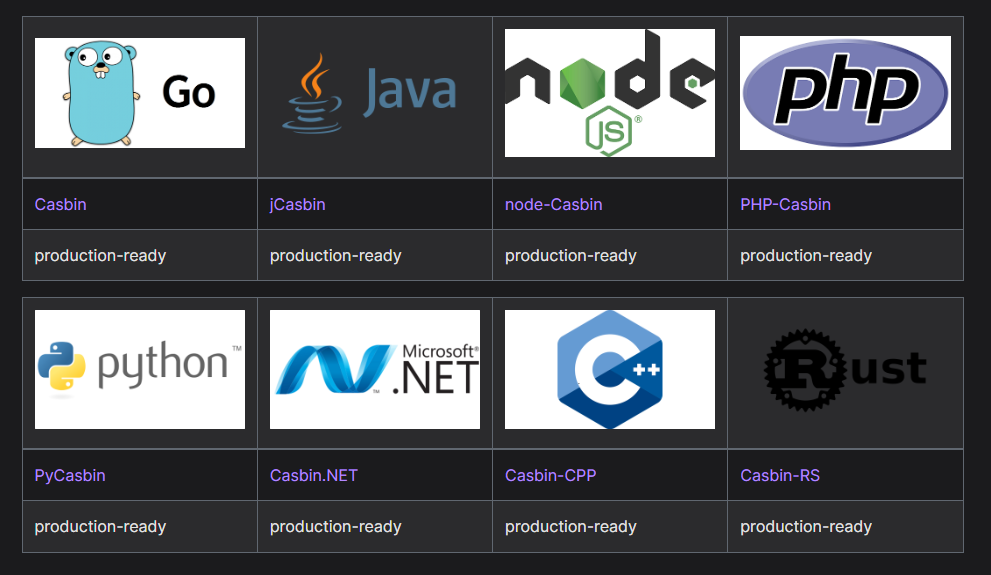The height and width of the screenshot is (575, 991).
Task: Click the Microsoft .NET logo
Action: (x=375, y=370)
